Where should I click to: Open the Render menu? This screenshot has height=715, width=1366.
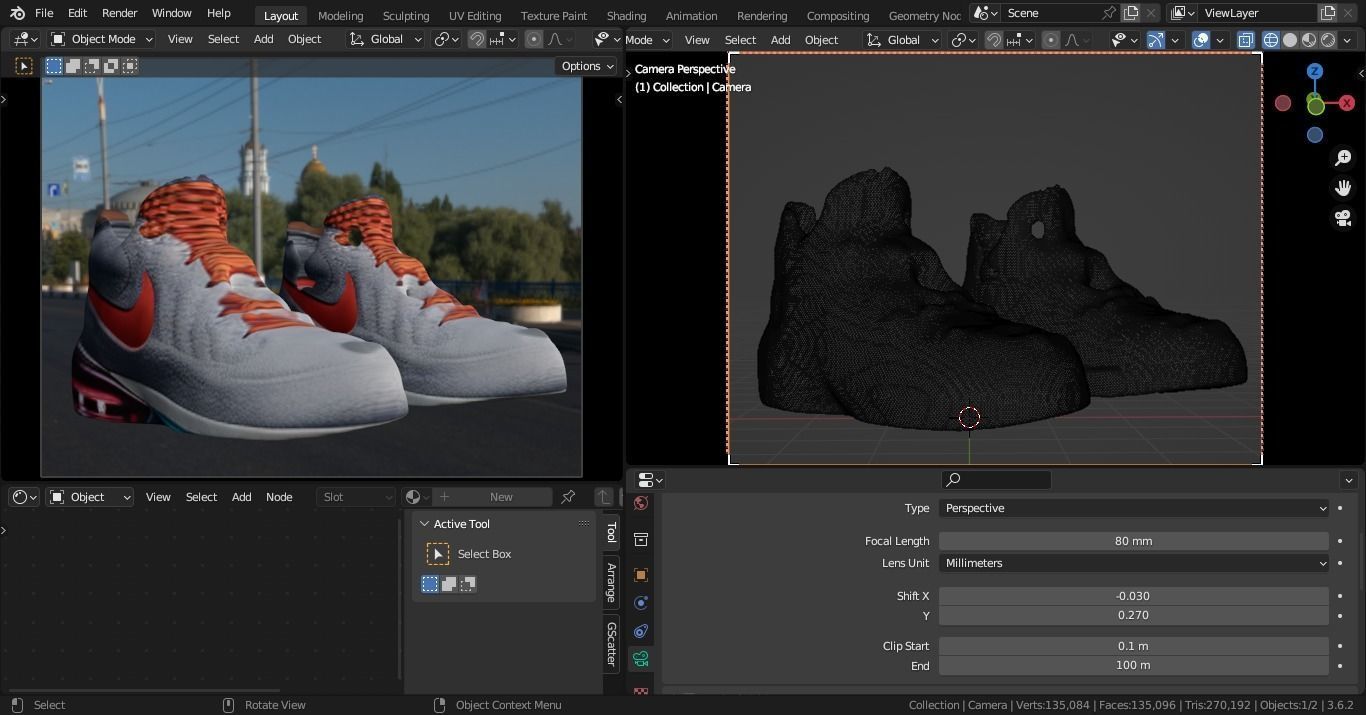coord(119,14)
